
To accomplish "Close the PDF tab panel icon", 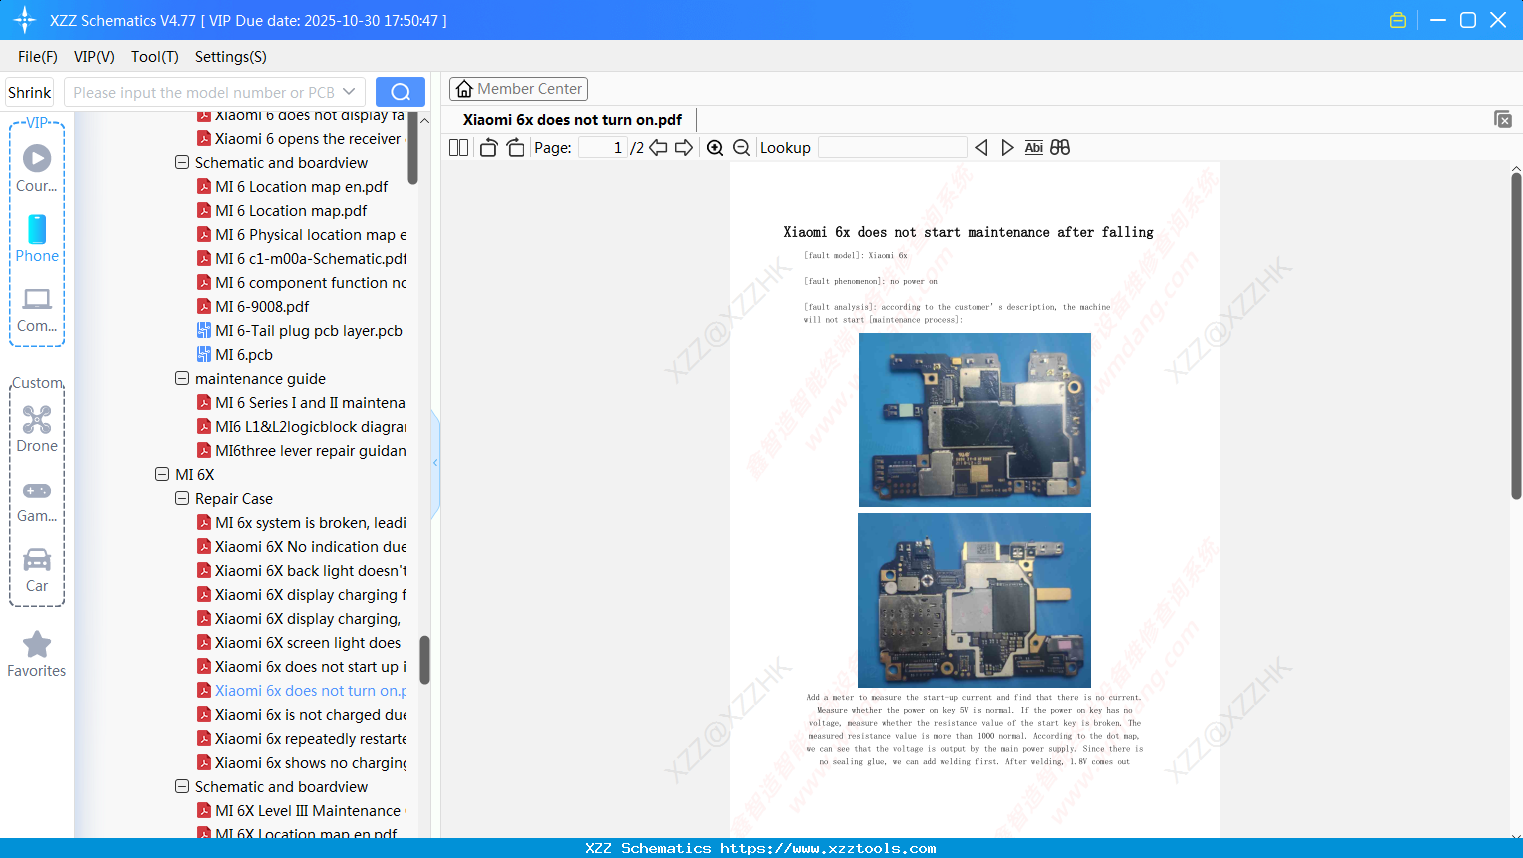I will point(1502,119).
